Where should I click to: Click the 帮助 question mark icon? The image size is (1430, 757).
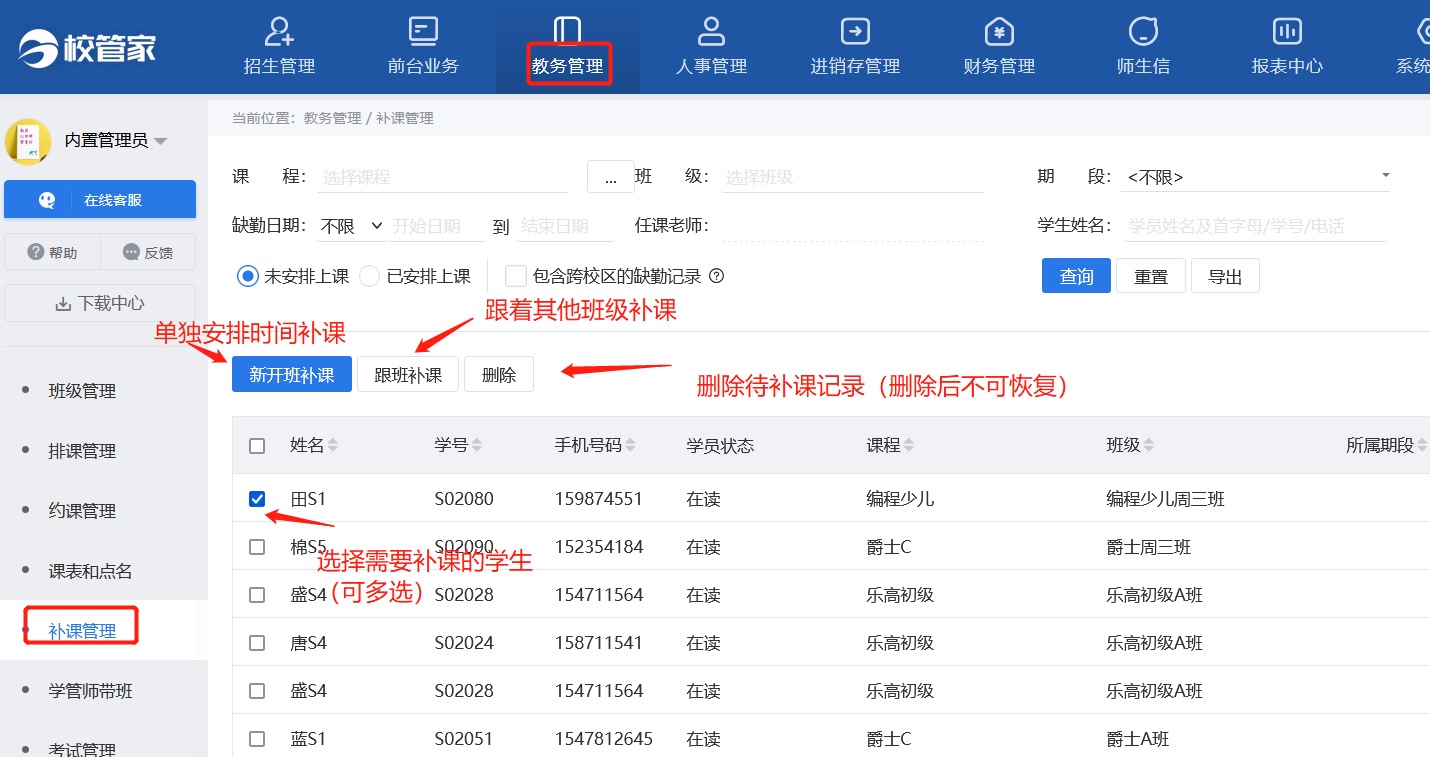[x=36, y=252]
